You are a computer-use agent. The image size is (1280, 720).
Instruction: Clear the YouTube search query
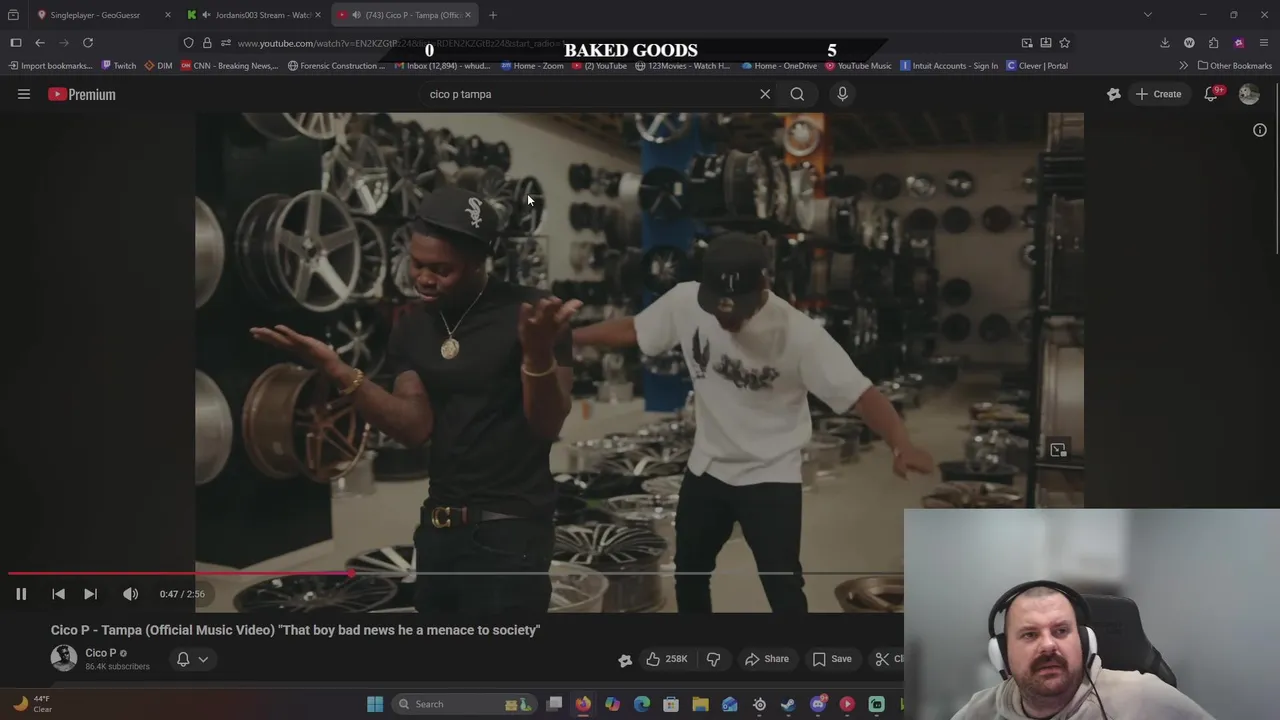(x=765, y=94)
